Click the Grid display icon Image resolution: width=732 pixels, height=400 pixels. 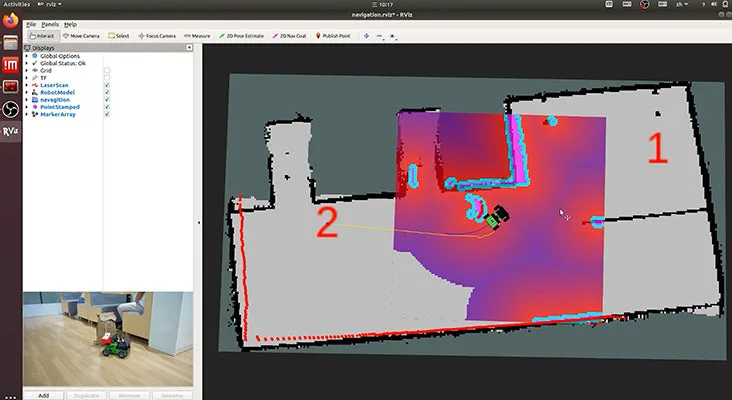click(35, 70)
